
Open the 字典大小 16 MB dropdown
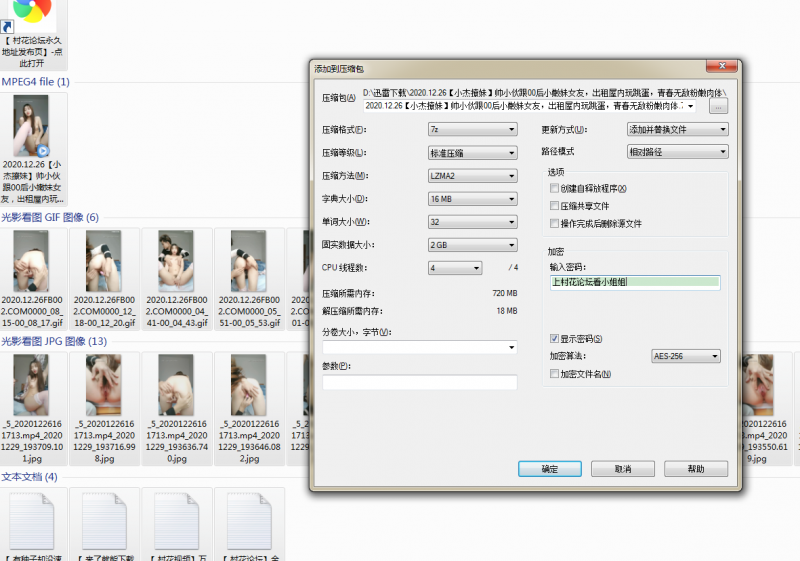471,199
